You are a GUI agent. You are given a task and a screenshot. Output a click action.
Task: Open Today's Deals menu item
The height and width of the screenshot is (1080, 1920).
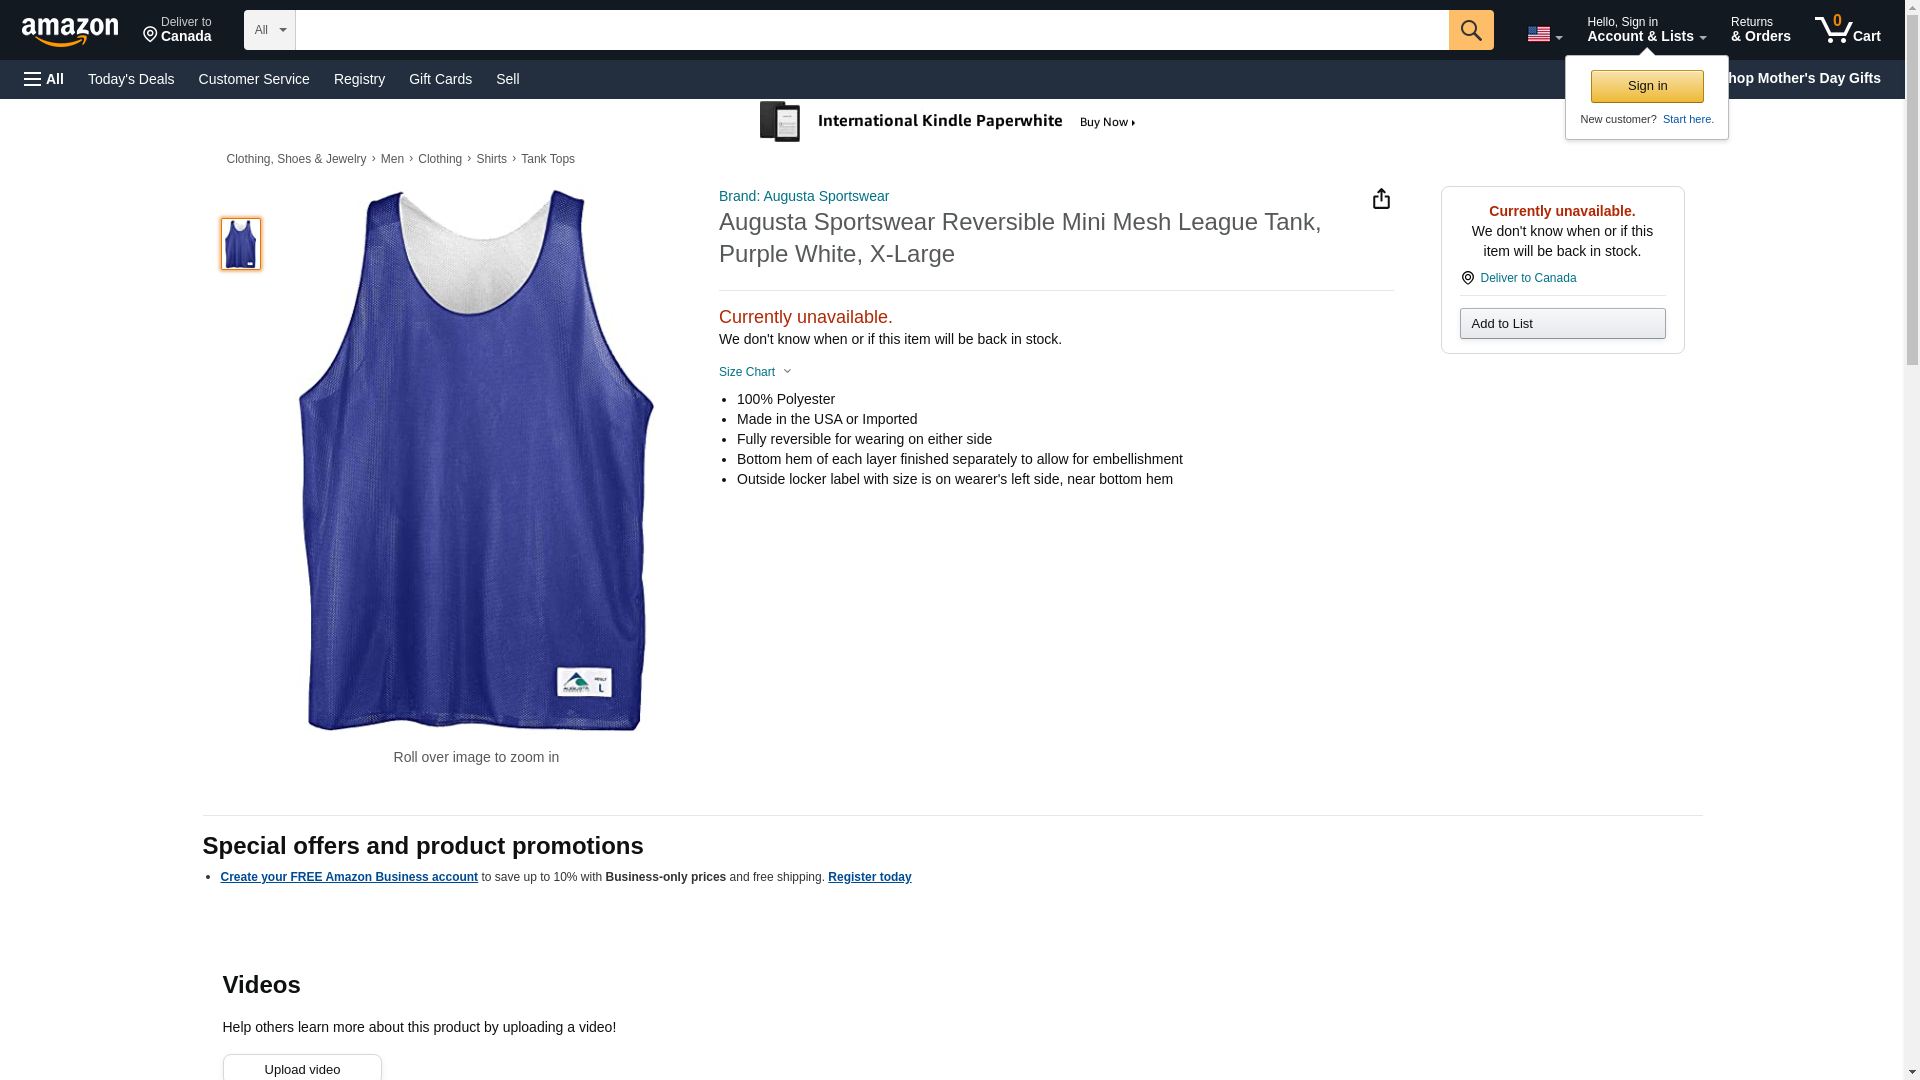pyautogui.click(x=131, y=79)
